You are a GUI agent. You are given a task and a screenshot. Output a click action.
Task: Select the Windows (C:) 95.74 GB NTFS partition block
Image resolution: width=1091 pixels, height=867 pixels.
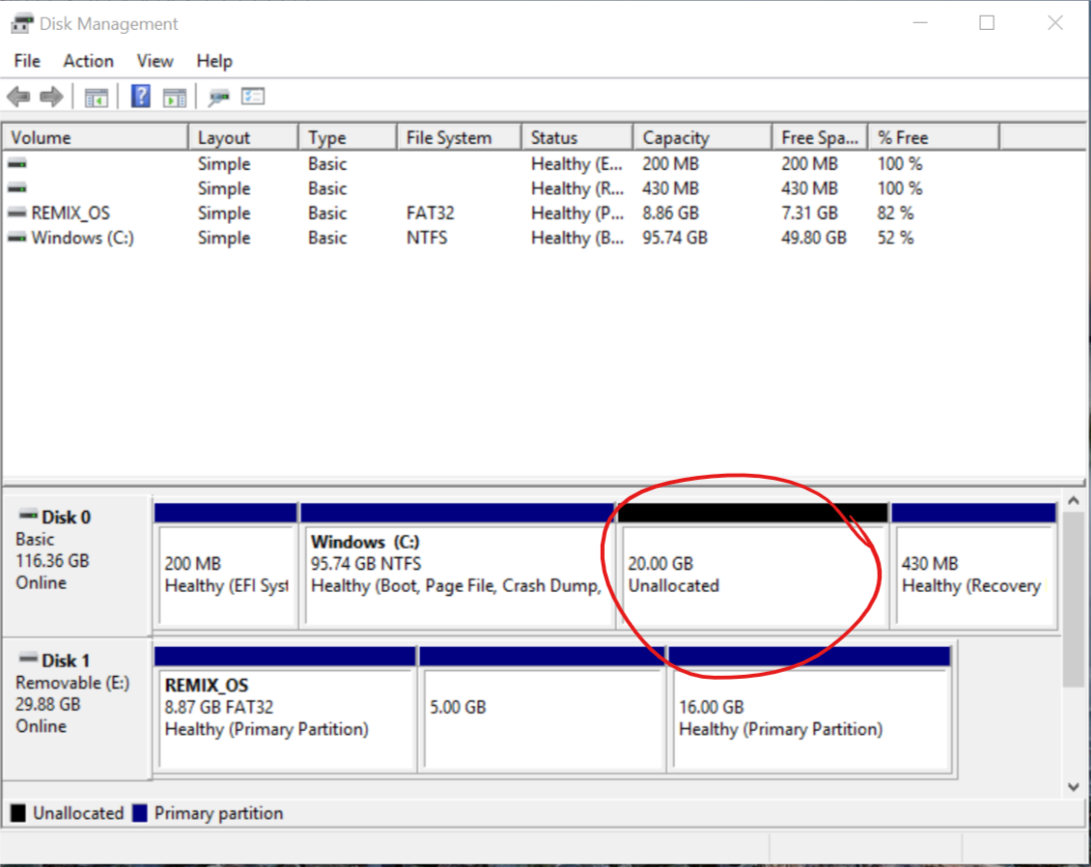[457, 566]
